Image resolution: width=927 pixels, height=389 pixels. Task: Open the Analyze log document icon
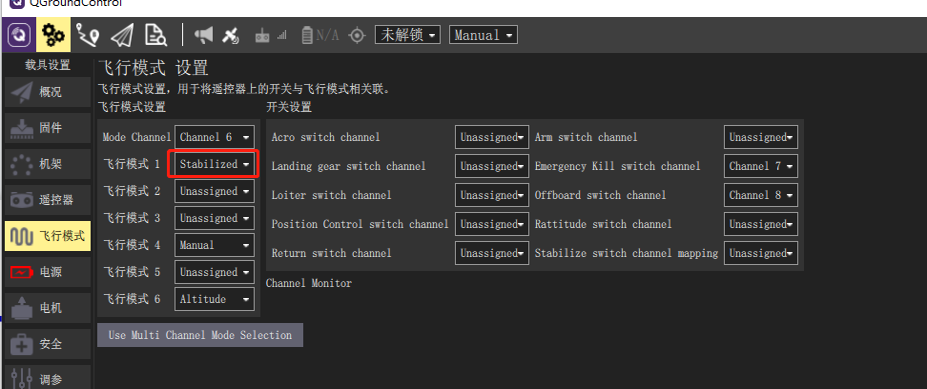tap(156, 35)
